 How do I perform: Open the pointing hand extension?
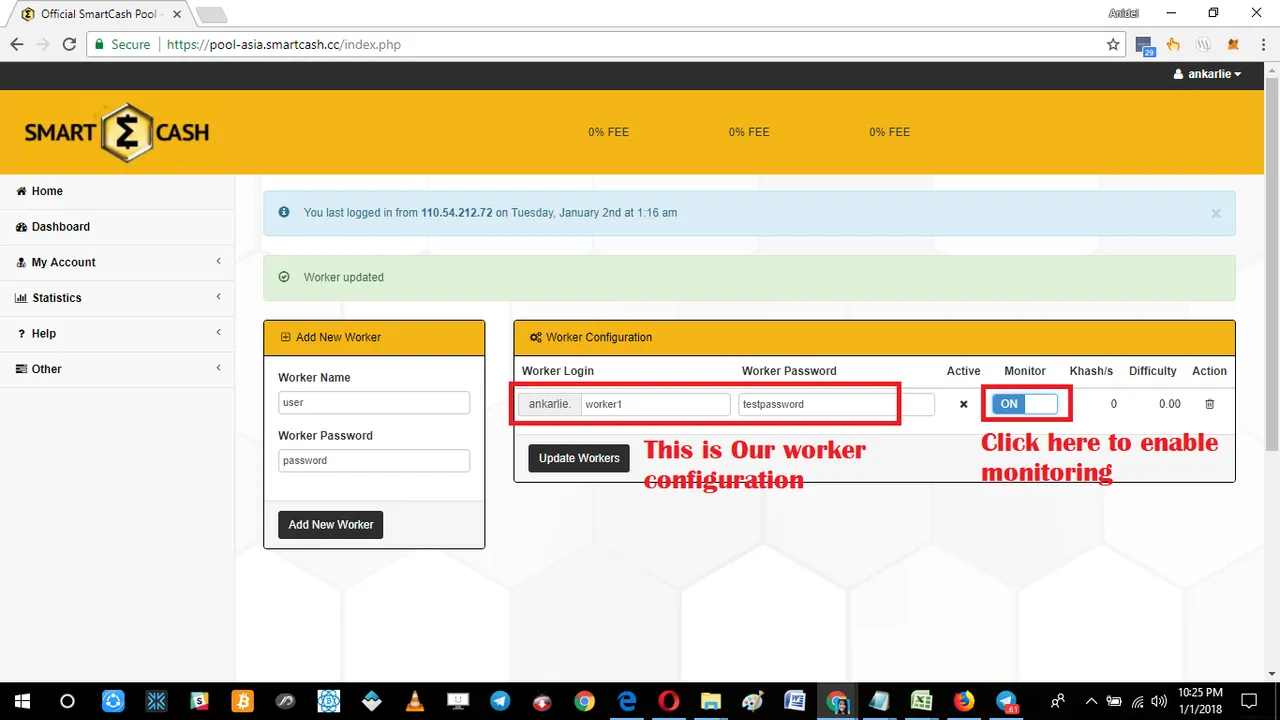(1173, 44)
